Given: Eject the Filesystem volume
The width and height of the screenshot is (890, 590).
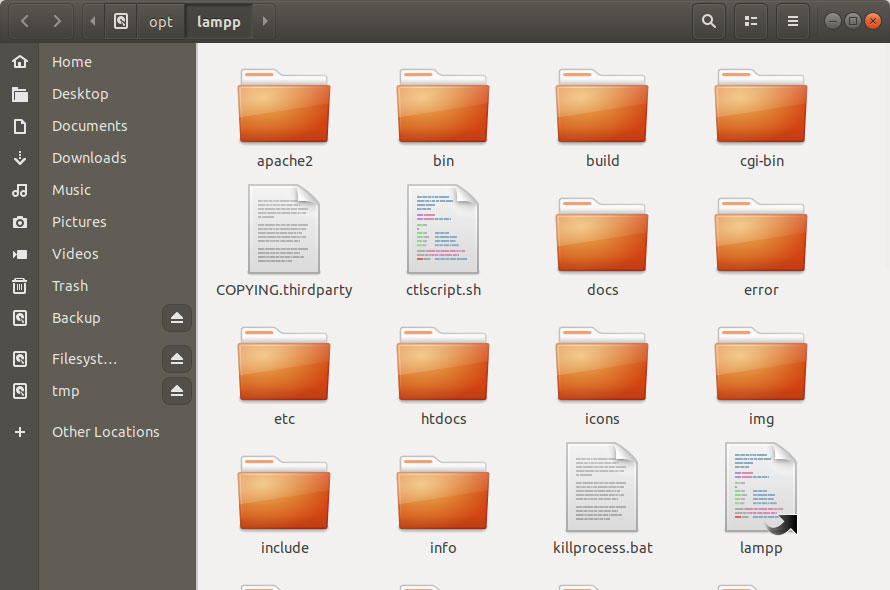Looking at the screenshot, I should coord(176,358).
